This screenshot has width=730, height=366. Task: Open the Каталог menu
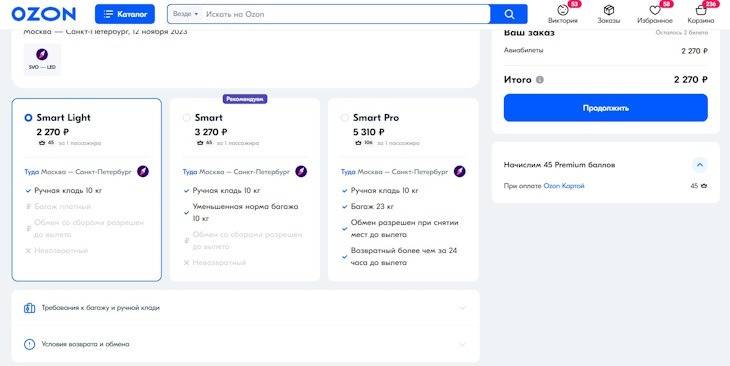coord(125,14)
